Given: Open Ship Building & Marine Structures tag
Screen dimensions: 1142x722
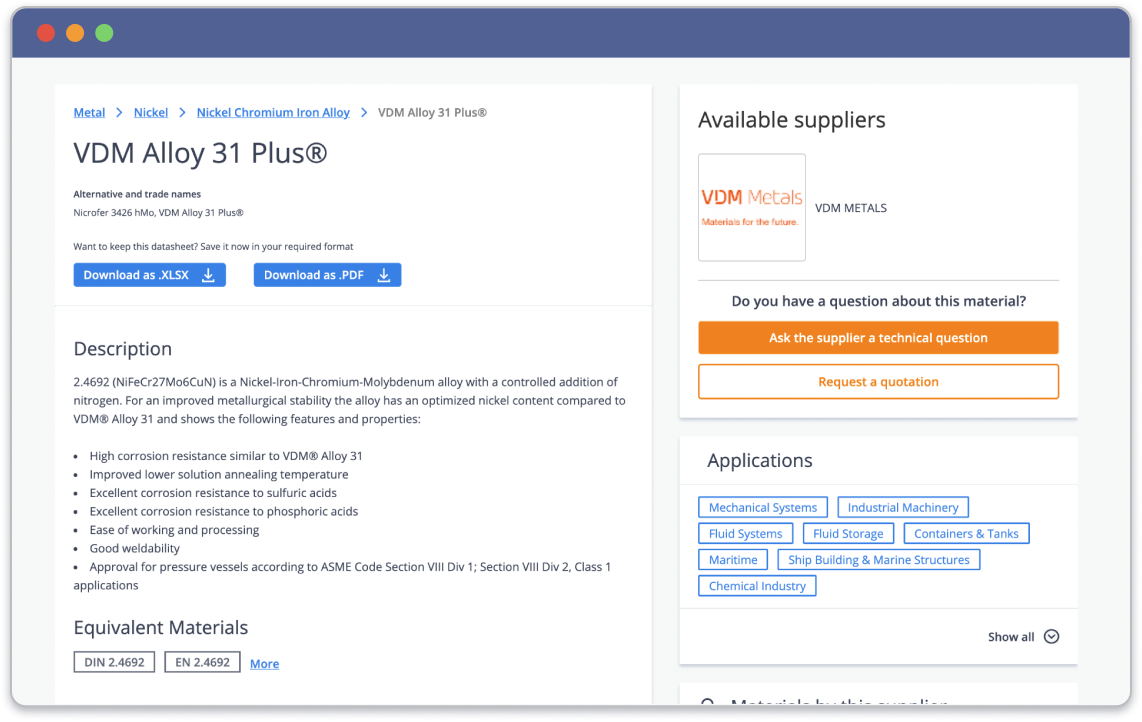Looking at the screenshot, I should pyautogui.click(x=878, y=560).
